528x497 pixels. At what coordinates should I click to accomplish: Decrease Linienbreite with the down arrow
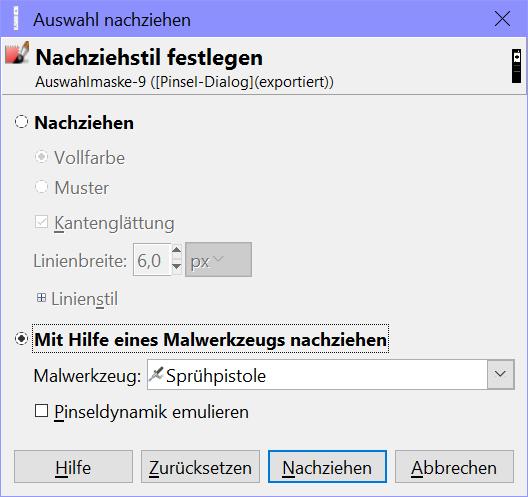(177, 267)
